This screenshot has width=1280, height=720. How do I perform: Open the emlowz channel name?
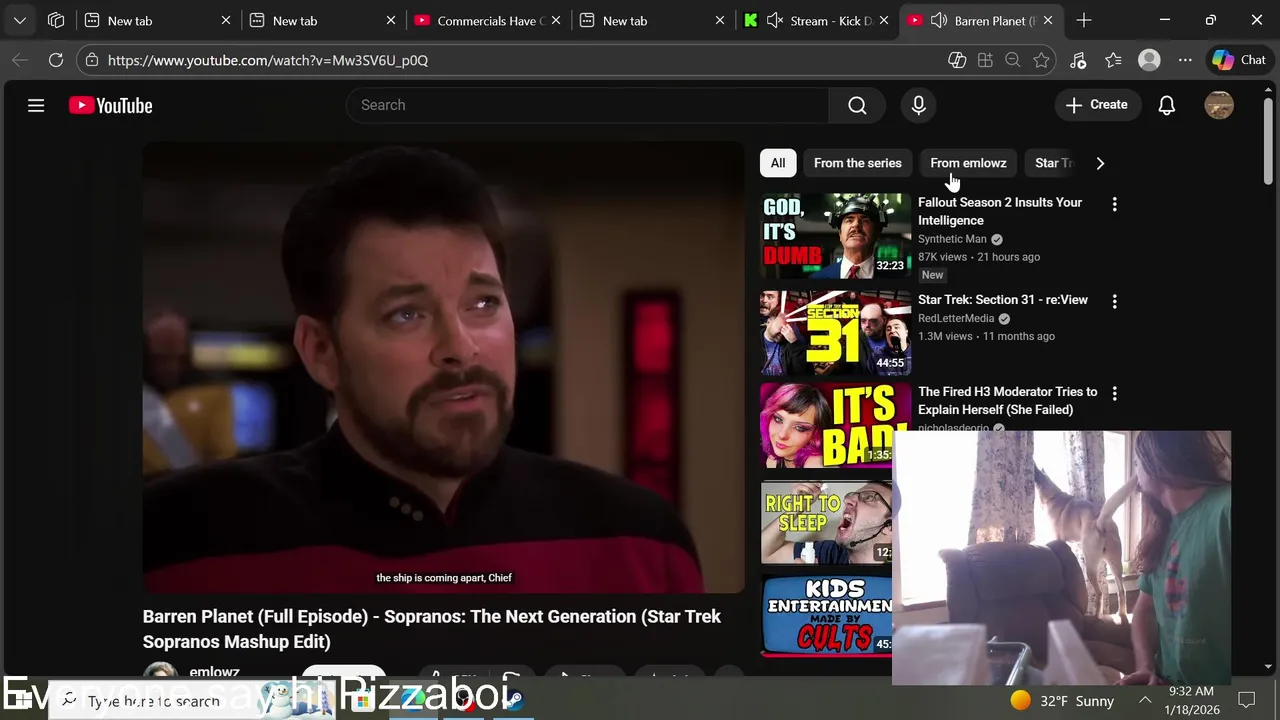coord(214,672)
